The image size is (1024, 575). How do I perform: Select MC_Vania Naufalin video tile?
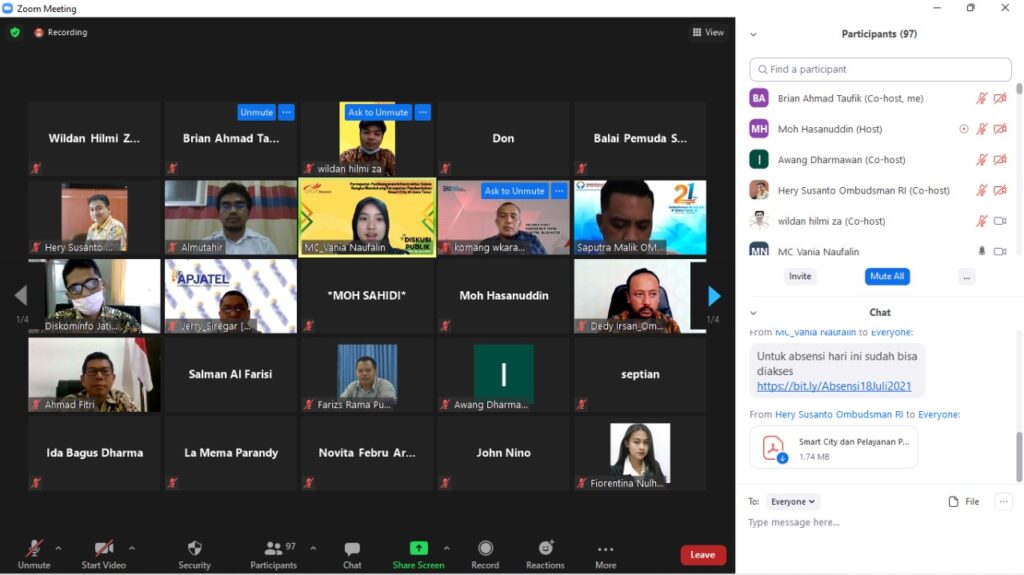coord(367,218)
